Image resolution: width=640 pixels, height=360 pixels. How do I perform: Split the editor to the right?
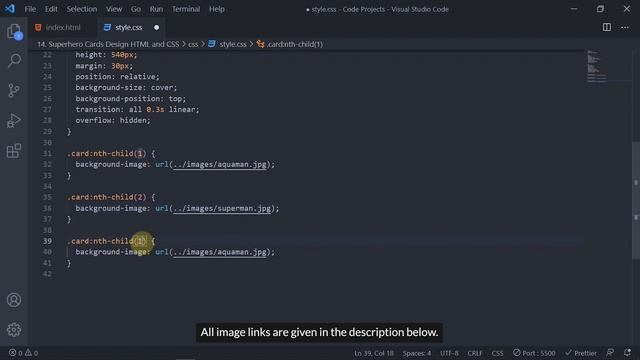(607, 27)
